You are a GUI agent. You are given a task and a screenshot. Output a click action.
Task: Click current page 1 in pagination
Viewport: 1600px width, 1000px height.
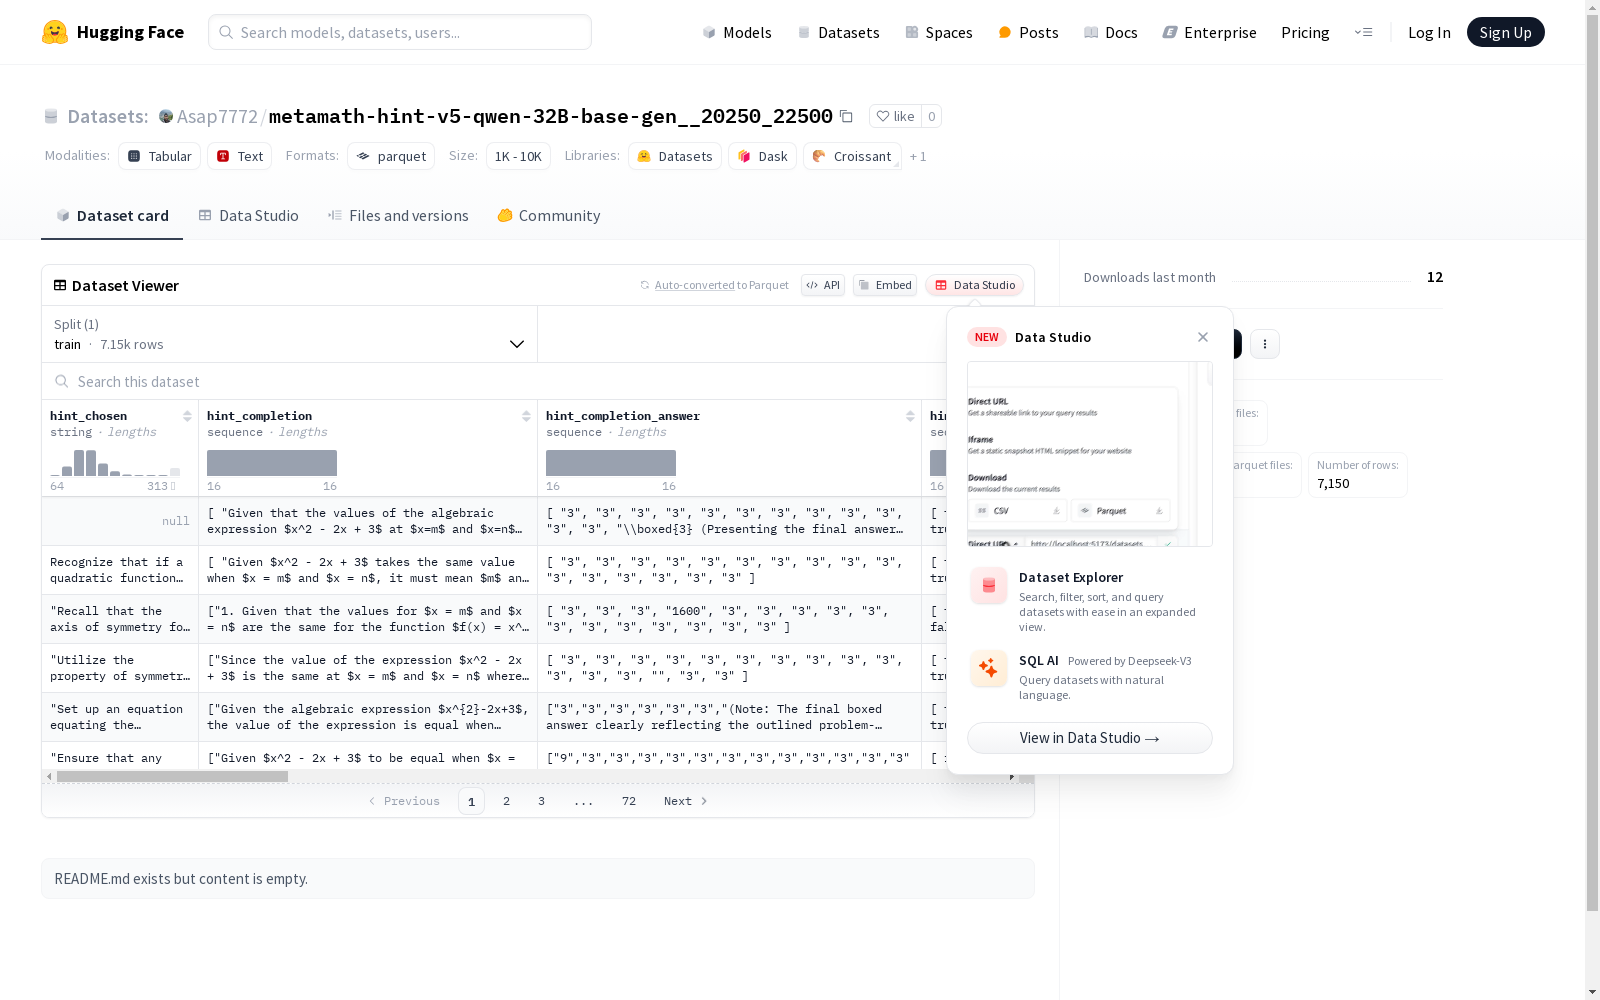(x=471, y=801)
